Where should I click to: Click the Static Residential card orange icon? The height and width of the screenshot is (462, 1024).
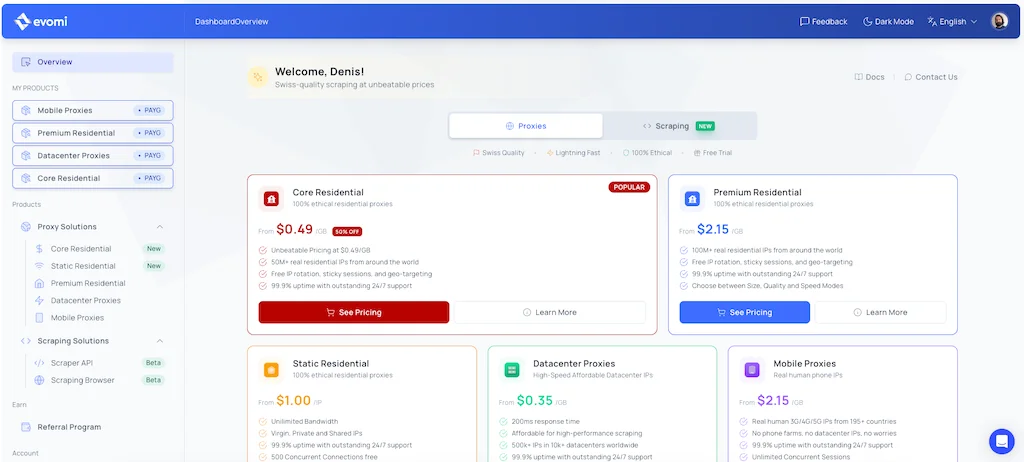[x=271, y=370]
